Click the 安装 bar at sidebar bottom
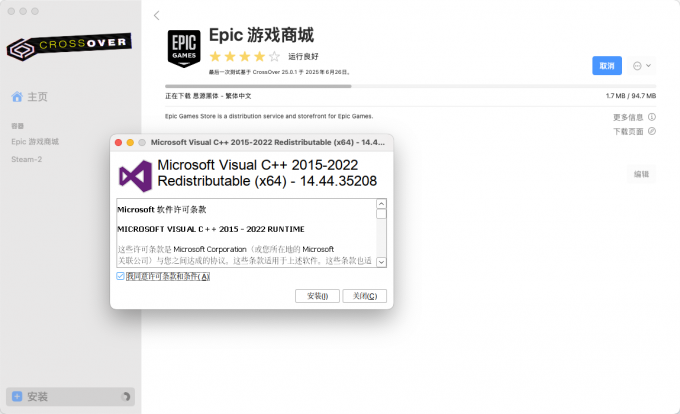Image resolution: width=680 pixels, height=414 pixels. pos(70,396)
